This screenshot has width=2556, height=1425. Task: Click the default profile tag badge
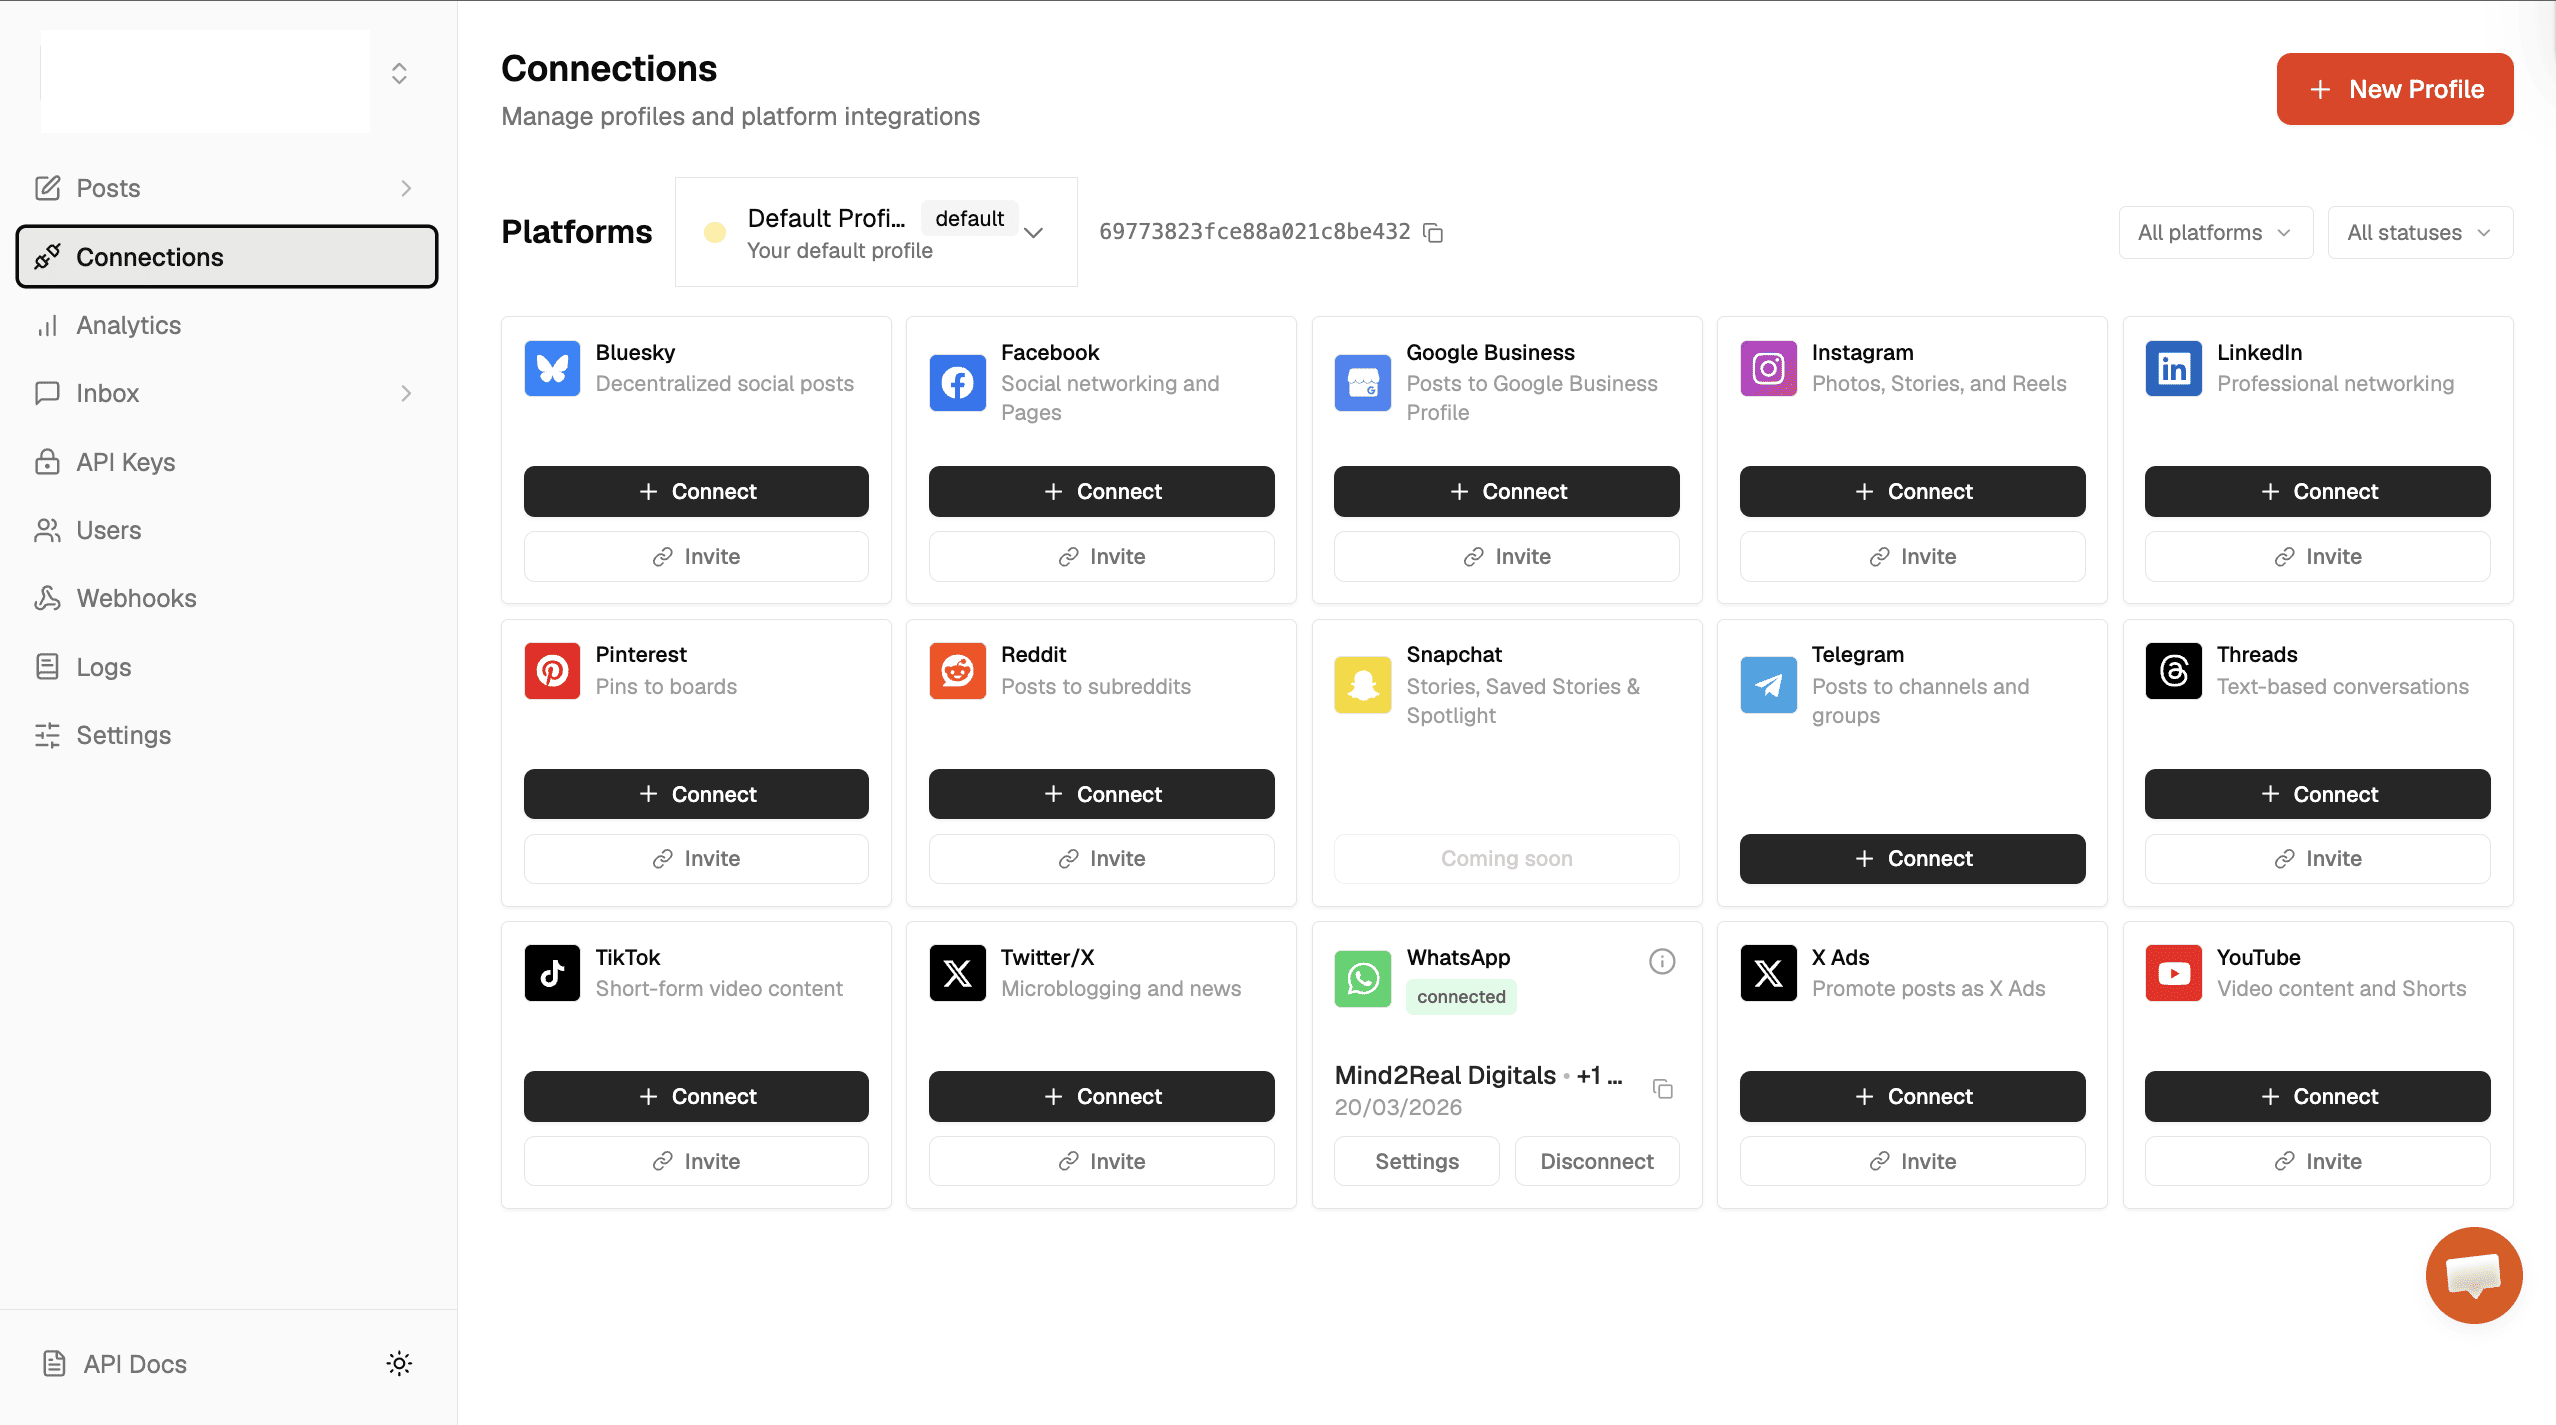969,218
